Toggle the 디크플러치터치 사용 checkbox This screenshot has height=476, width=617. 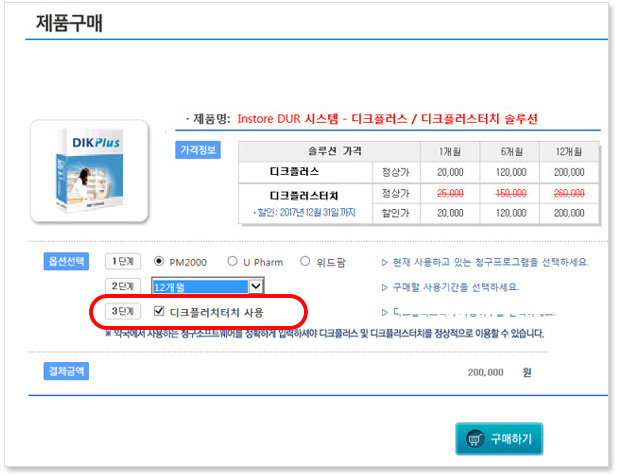(159, 311)
